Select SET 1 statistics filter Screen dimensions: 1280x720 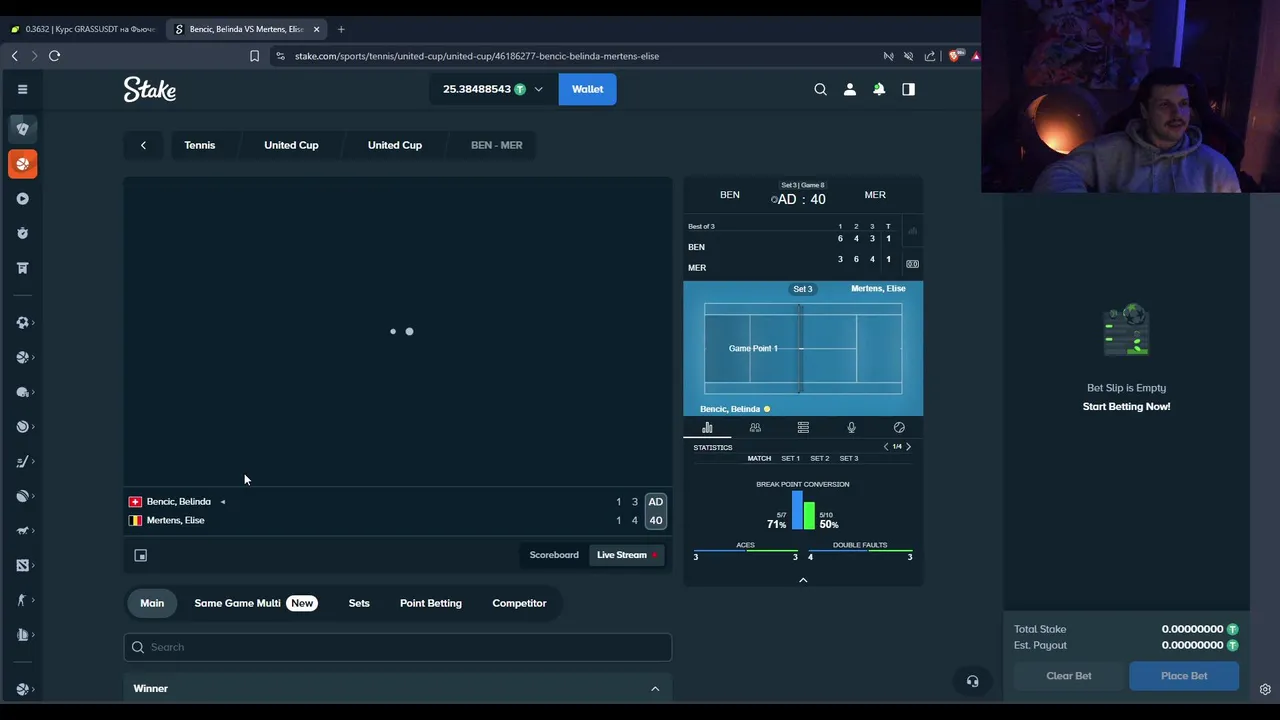point(790,458)
